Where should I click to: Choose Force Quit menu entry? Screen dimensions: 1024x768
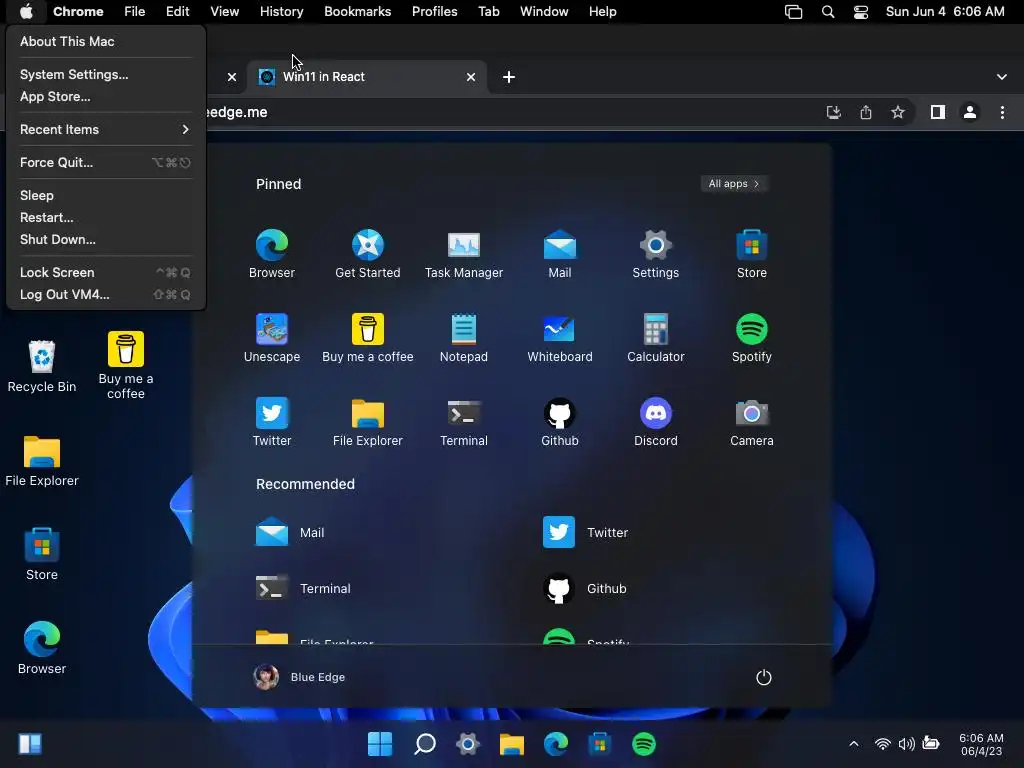tap(104, 163)
